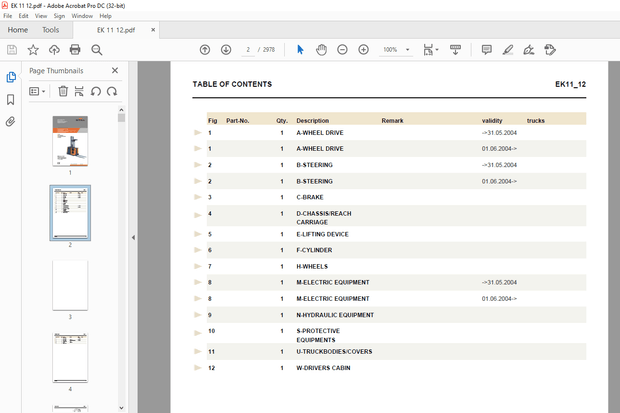Go to previous page arrow

[205, 49]
